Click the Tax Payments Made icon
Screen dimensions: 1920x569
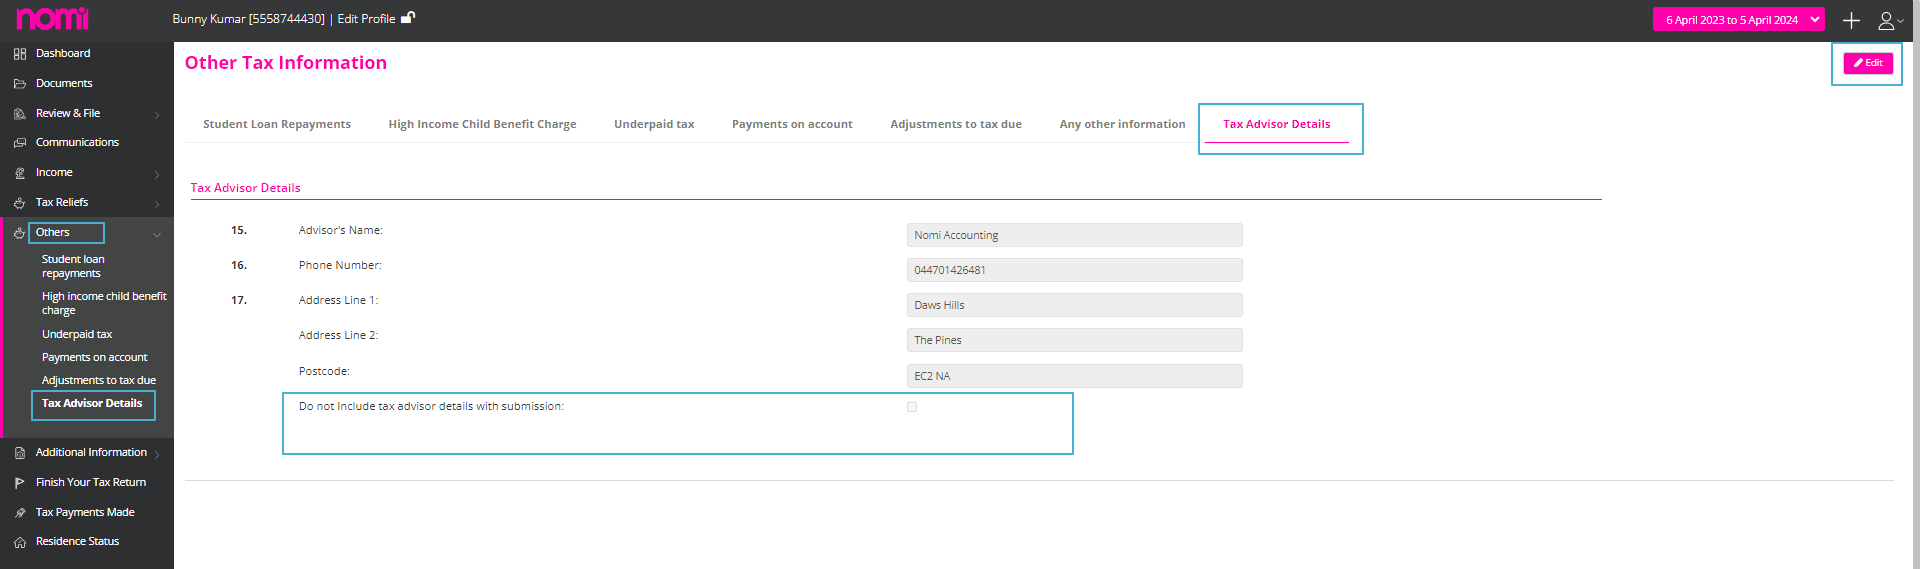[20, 513]
